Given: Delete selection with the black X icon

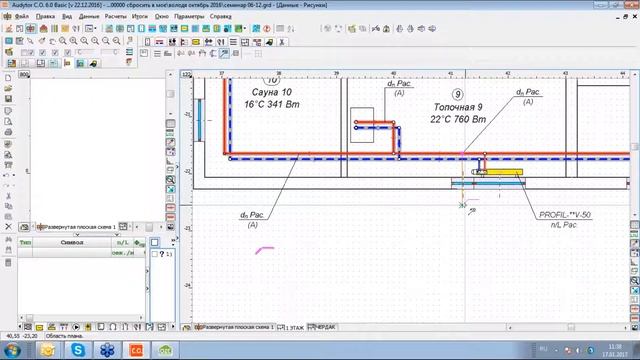Looking at the screenshot, I should [8, 227].
